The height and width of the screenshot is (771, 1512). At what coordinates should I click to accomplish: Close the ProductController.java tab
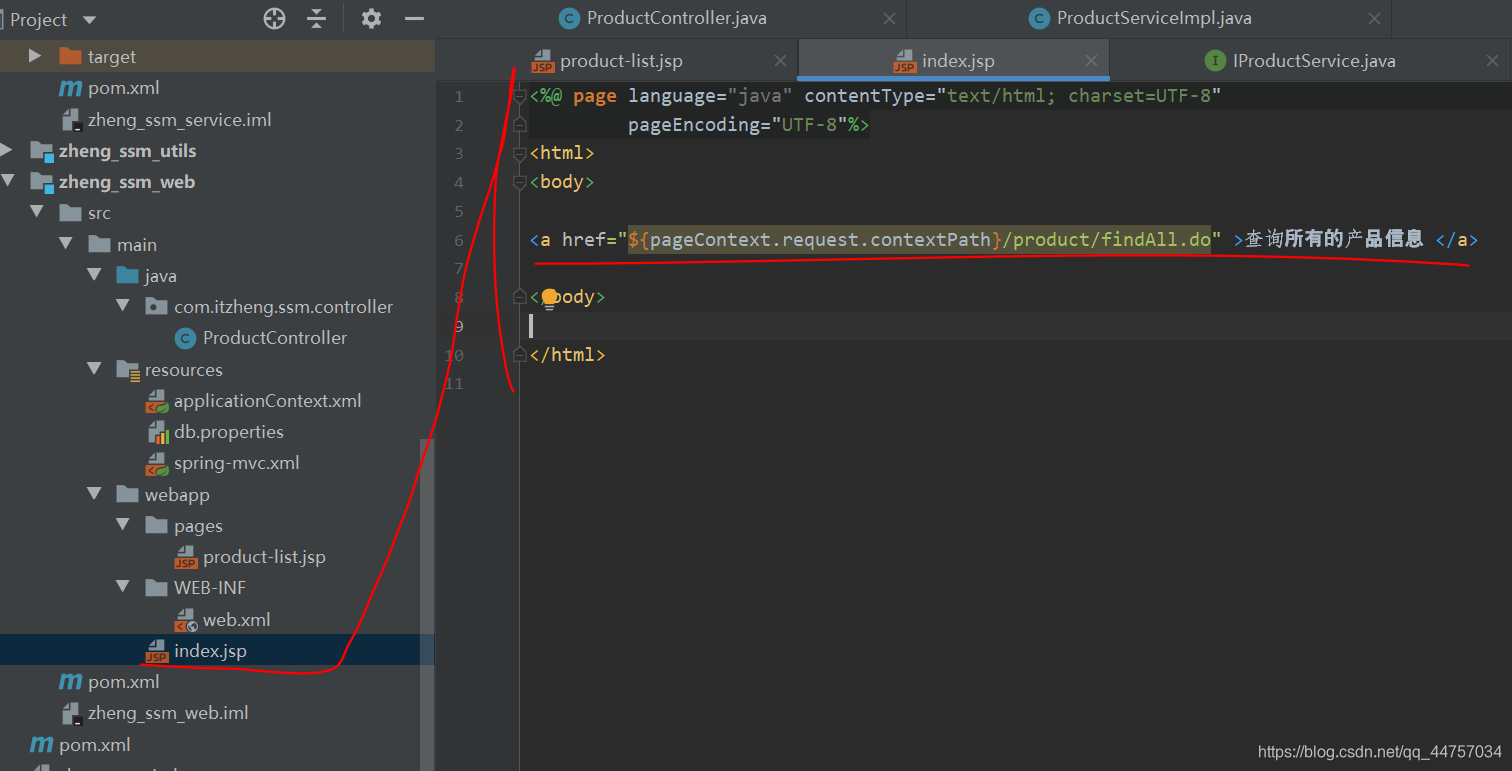pyautogui.click(x=890, y=19)
